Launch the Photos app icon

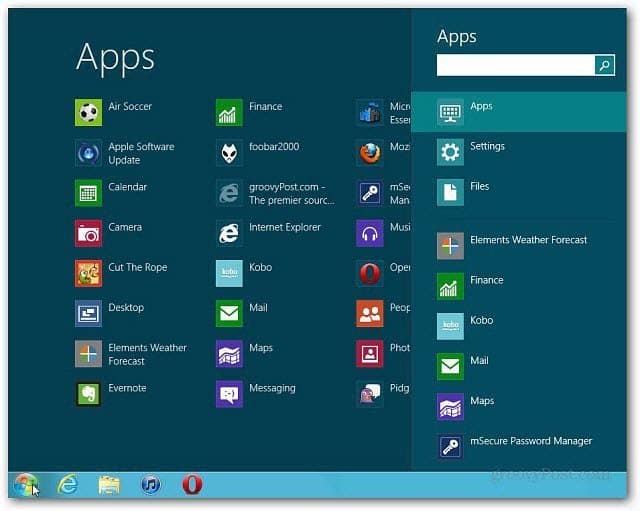coord(370,354)
